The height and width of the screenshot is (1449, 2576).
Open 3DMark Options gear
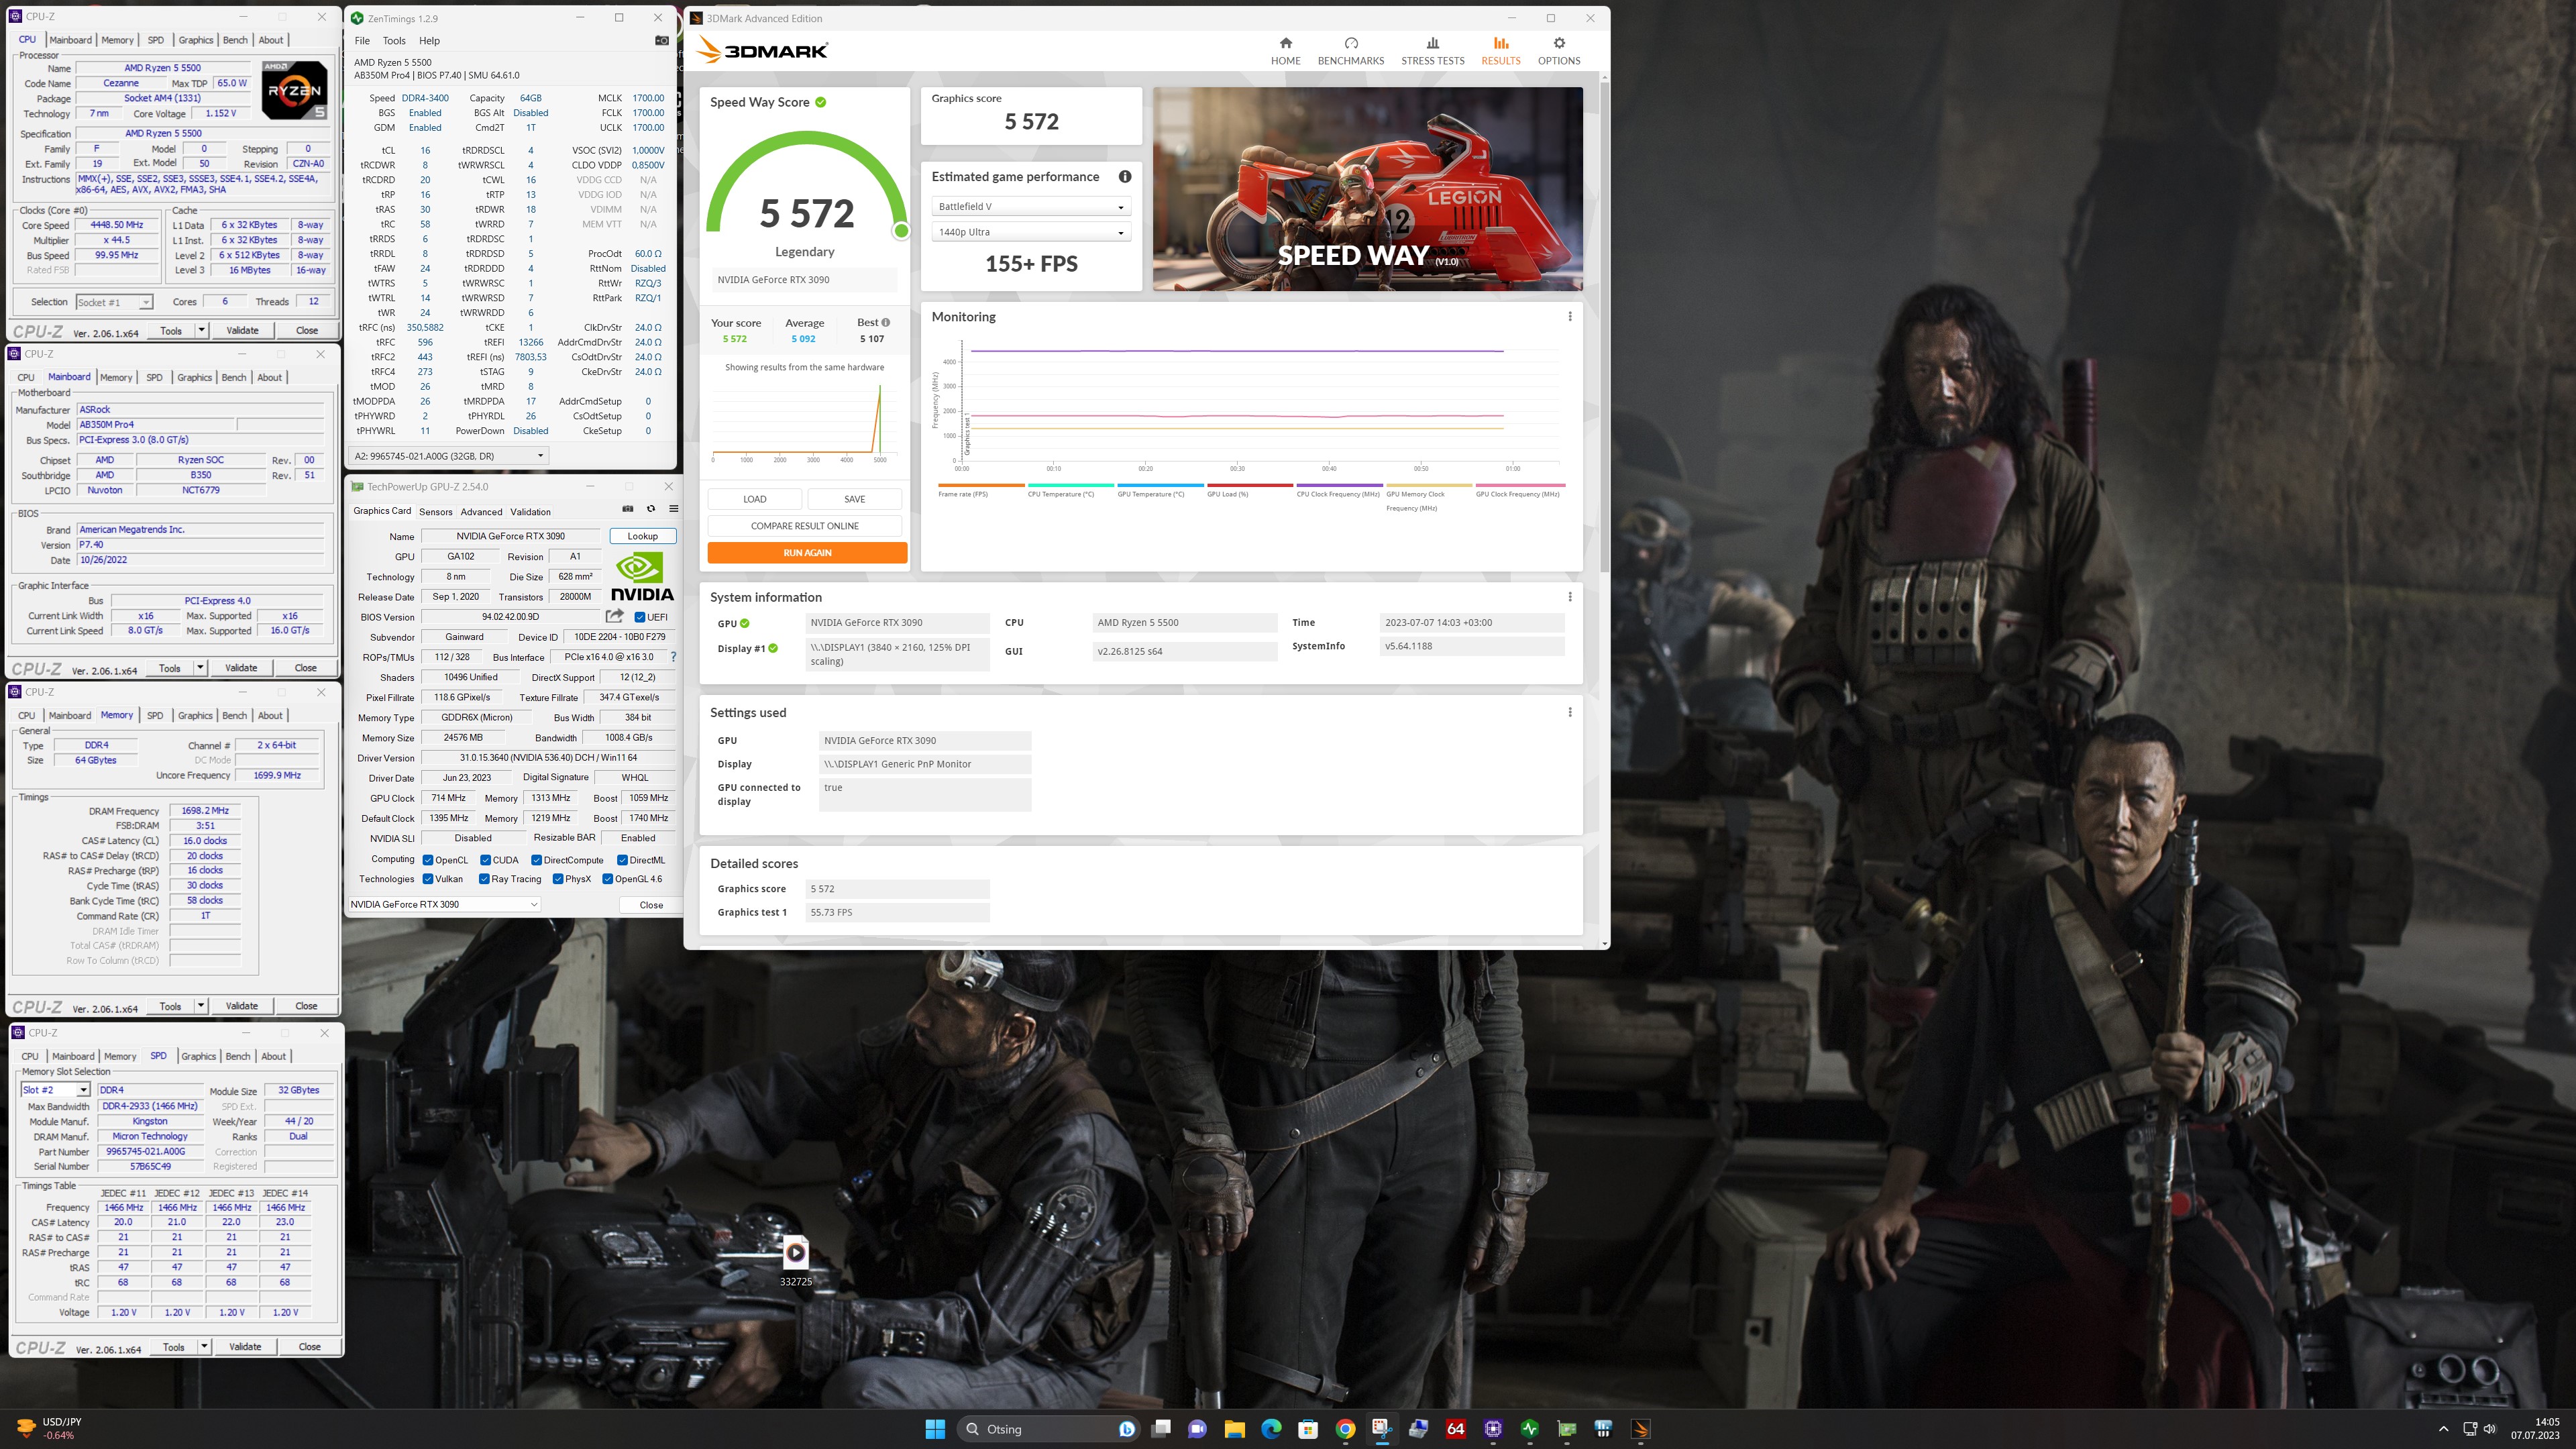tap(1558, 51)
